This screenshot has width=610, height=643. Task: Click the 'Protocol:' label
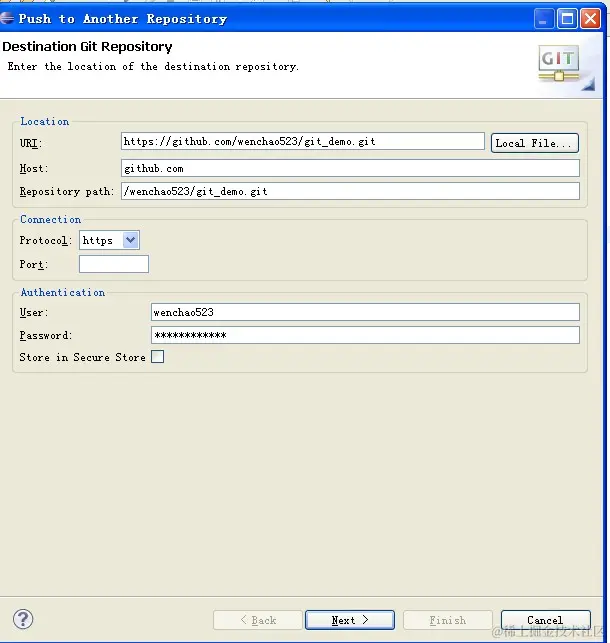(x=46, y=240)
